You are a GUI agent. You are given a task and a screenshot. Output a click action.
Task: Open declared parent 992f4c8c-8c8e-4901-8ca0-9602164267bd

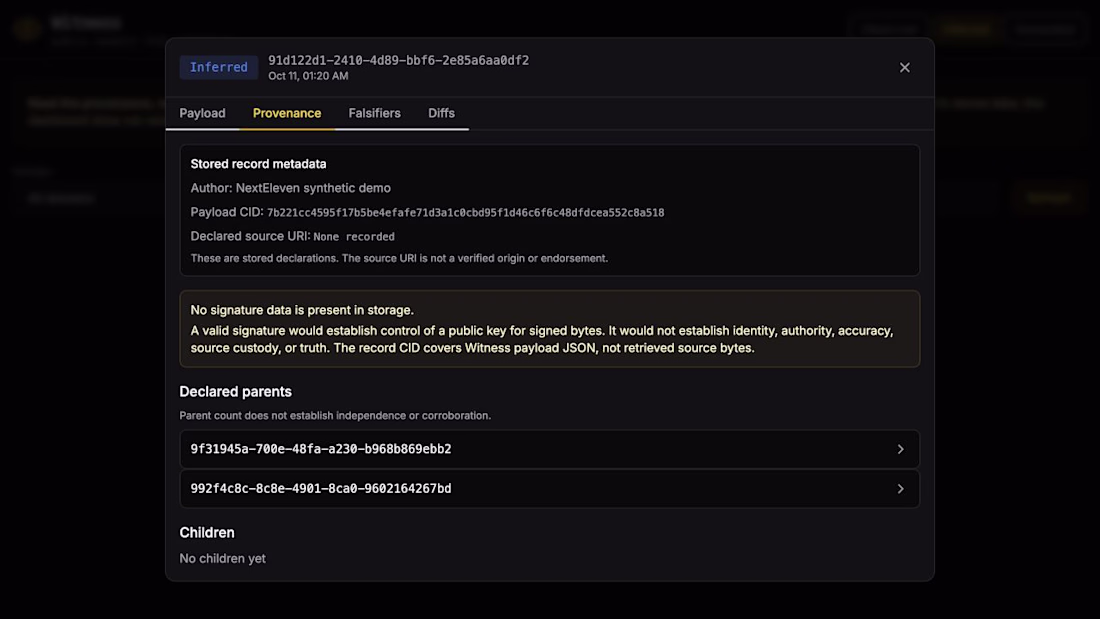[x=549, y=488]
